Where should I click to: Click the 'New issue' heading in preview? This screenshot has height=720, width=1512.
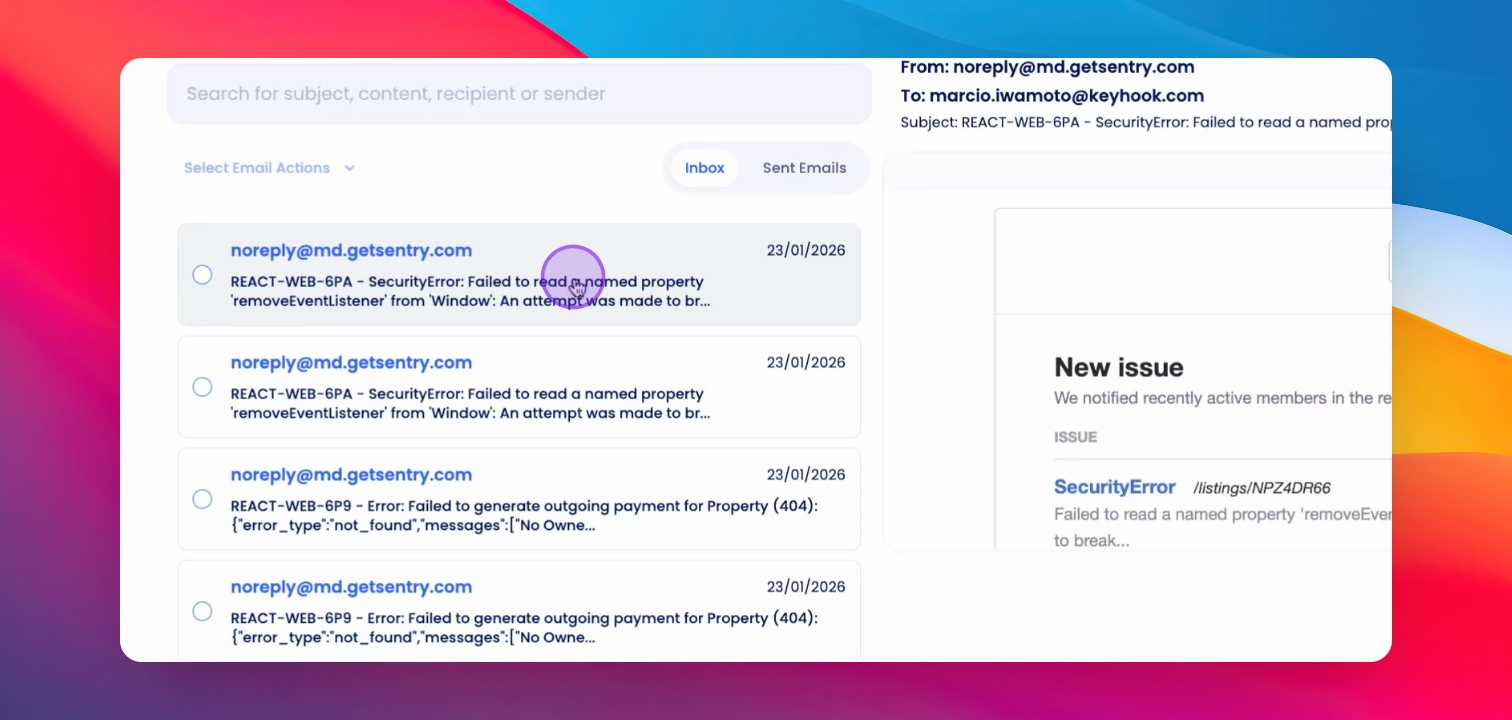pyautogui.click(x=1119, y=367)
